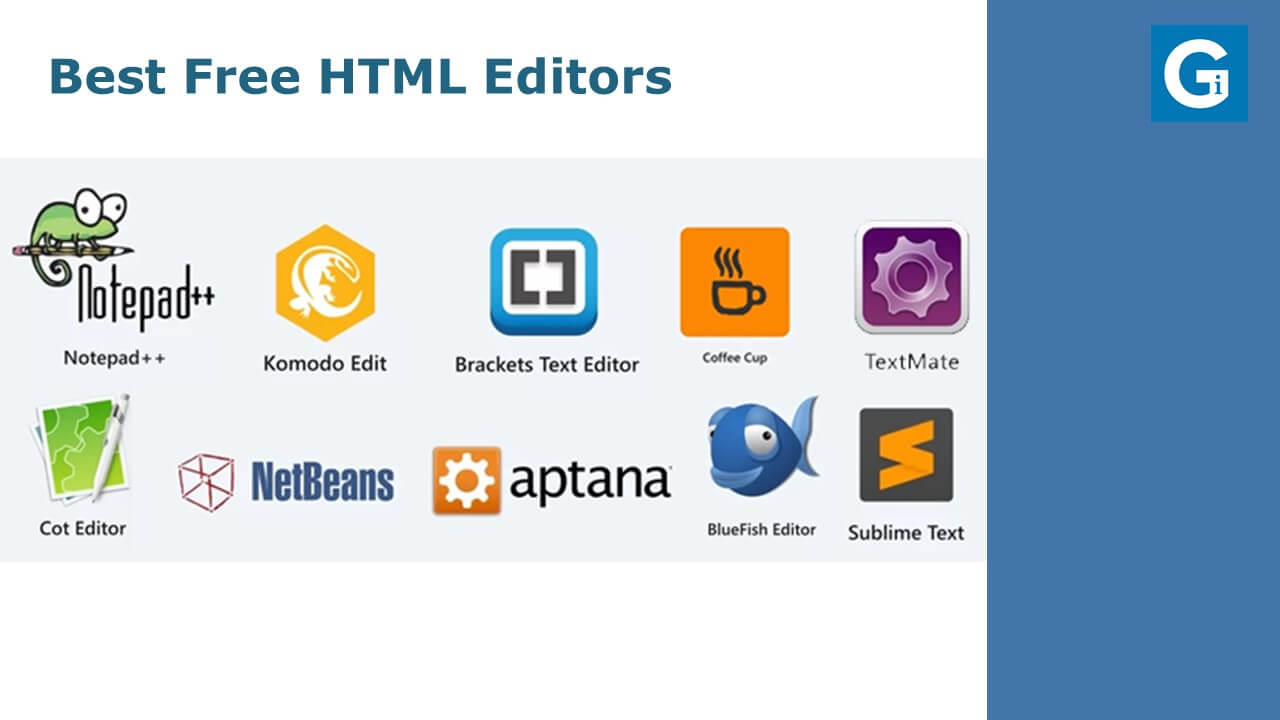Click the "Sublime Text" label
1280x720 pixels.
coord(906,533)
